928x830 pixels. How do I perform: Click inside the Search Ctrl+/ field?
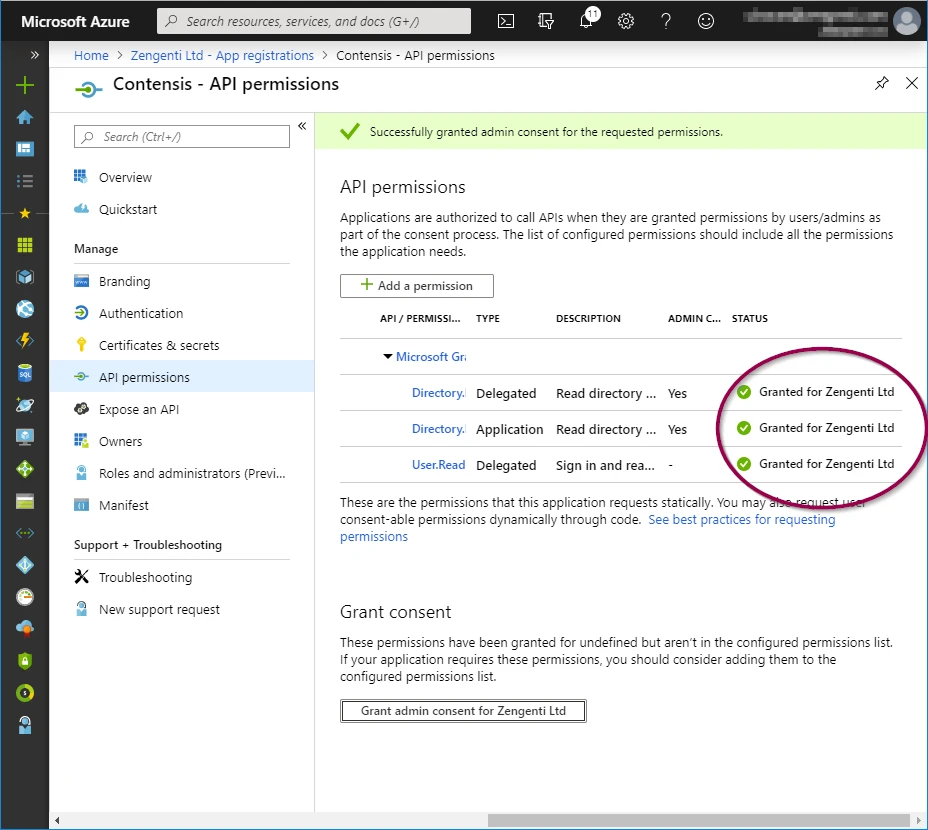180,136
